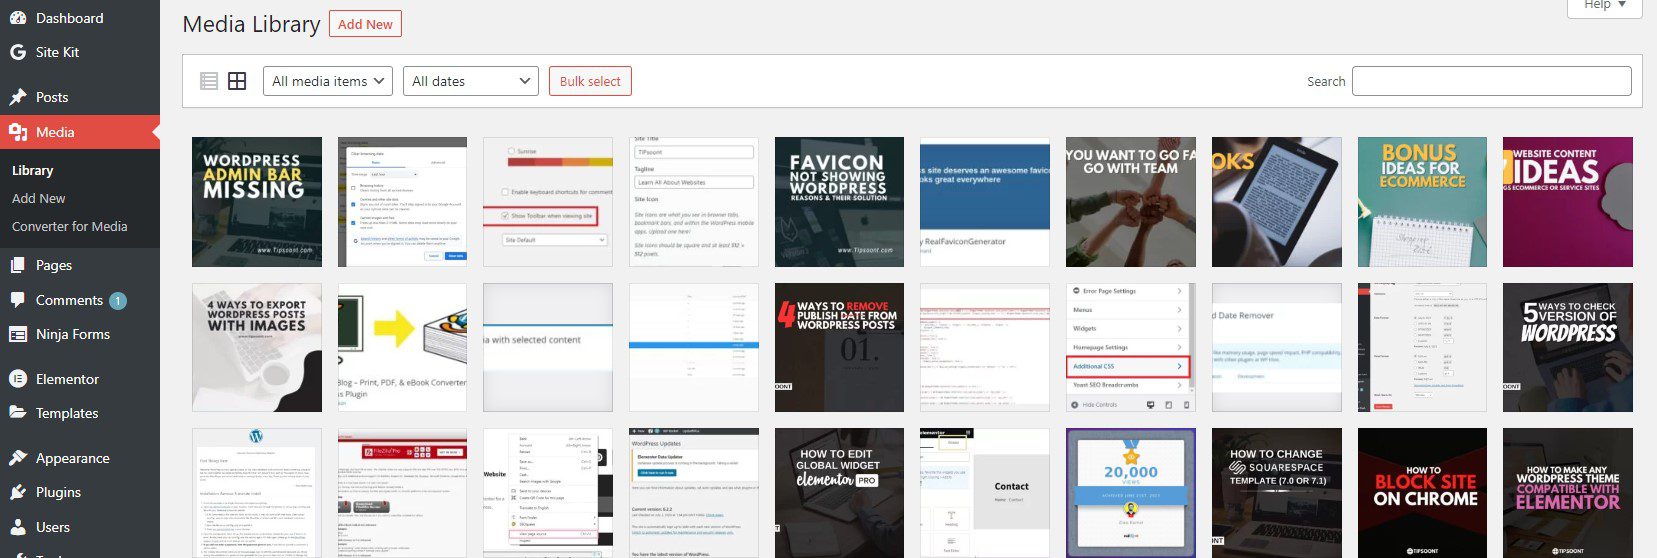This screenshot has width=1657, height=558.
Task: Open 4 Ways to Export WordPress Posts thumbnail
Action: coord(257,347)
